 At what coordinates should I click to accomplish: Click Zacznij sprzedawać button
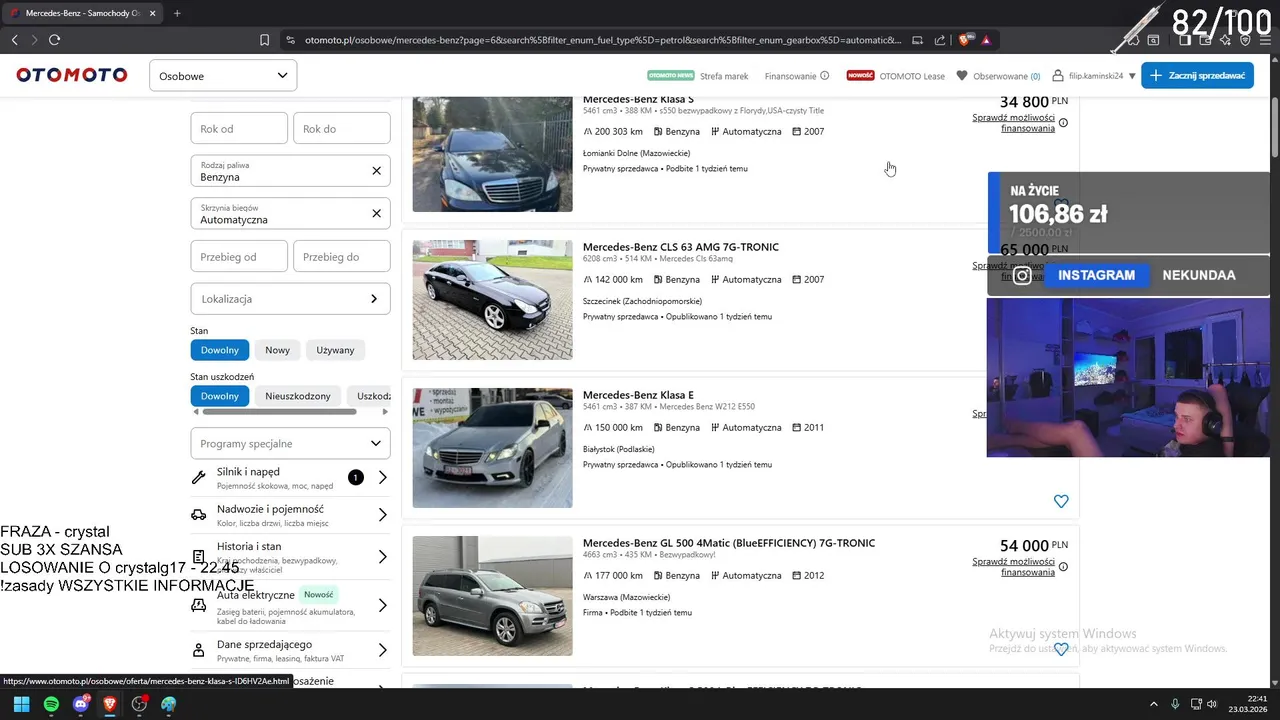click(x=1197, y=75)
